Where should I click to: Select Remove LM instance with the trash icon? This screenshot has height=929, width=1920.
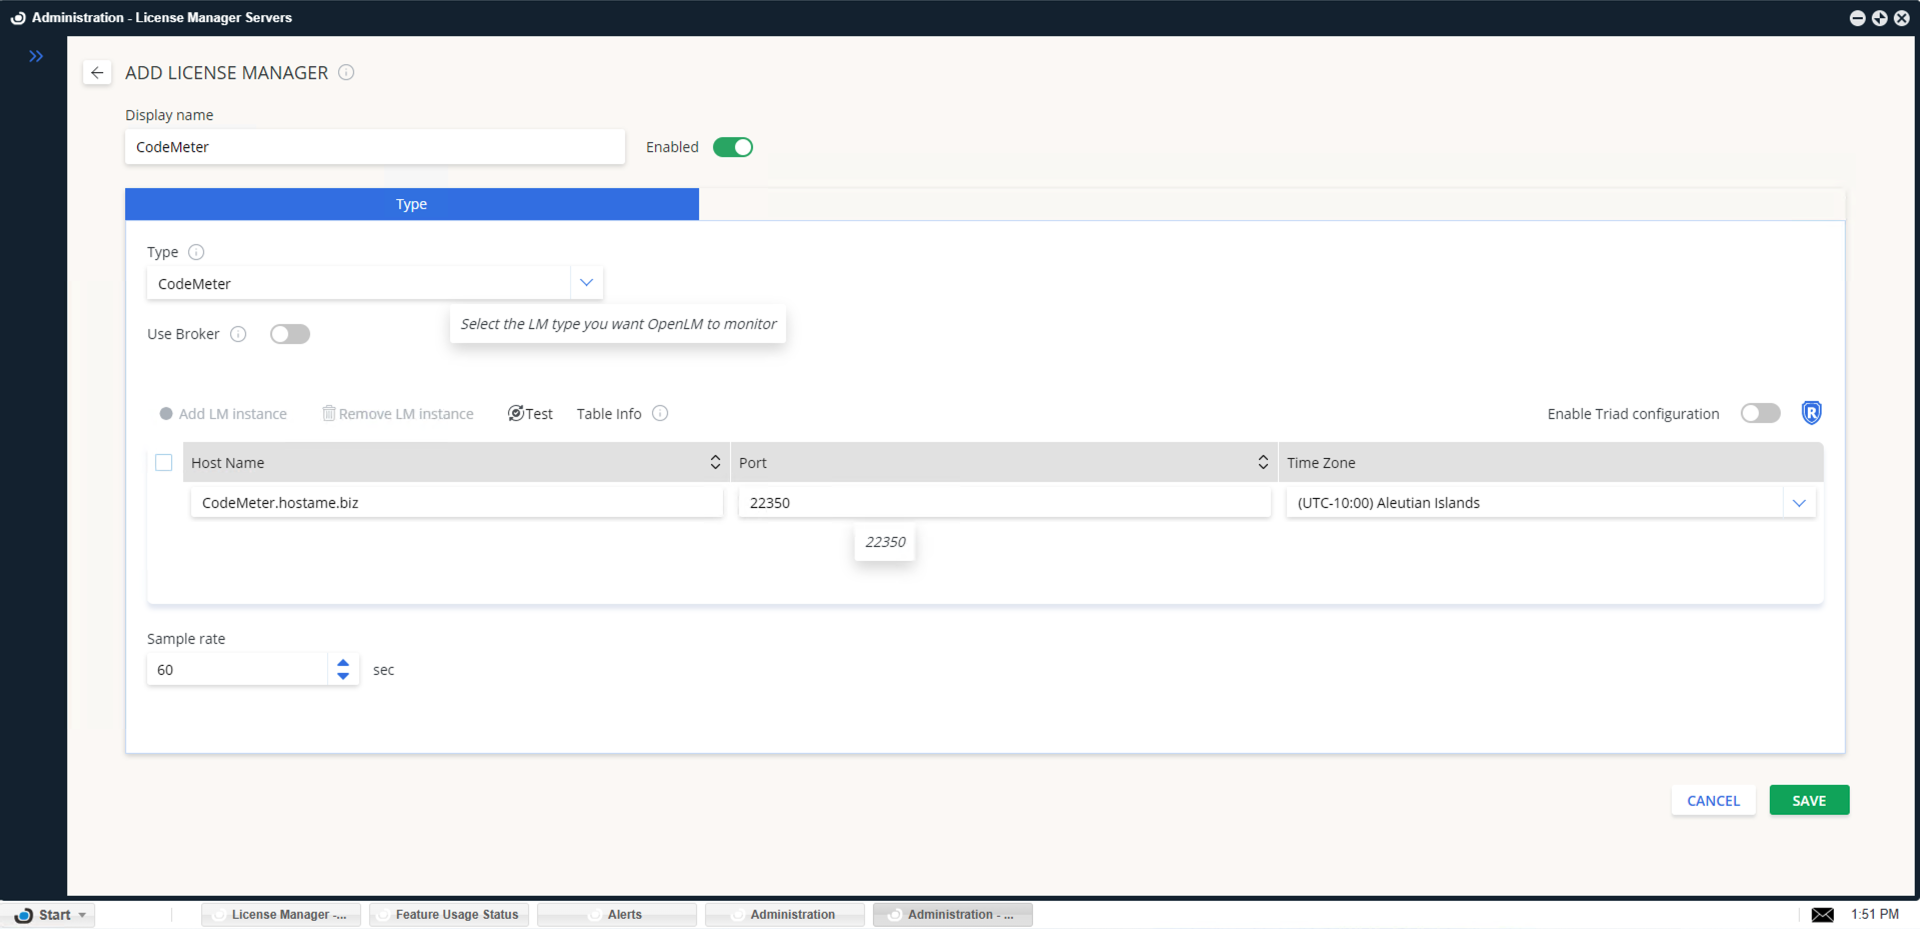(397, 413)
